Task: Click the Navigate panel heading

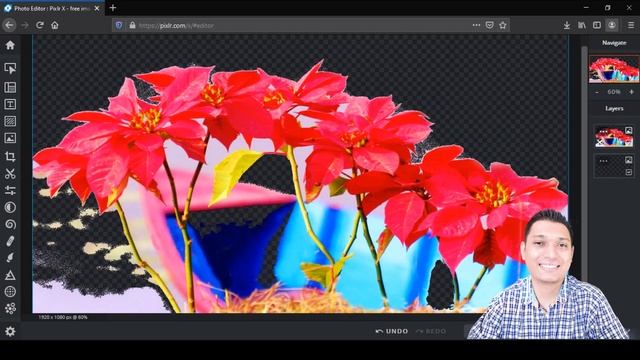Action: (614, 42)
